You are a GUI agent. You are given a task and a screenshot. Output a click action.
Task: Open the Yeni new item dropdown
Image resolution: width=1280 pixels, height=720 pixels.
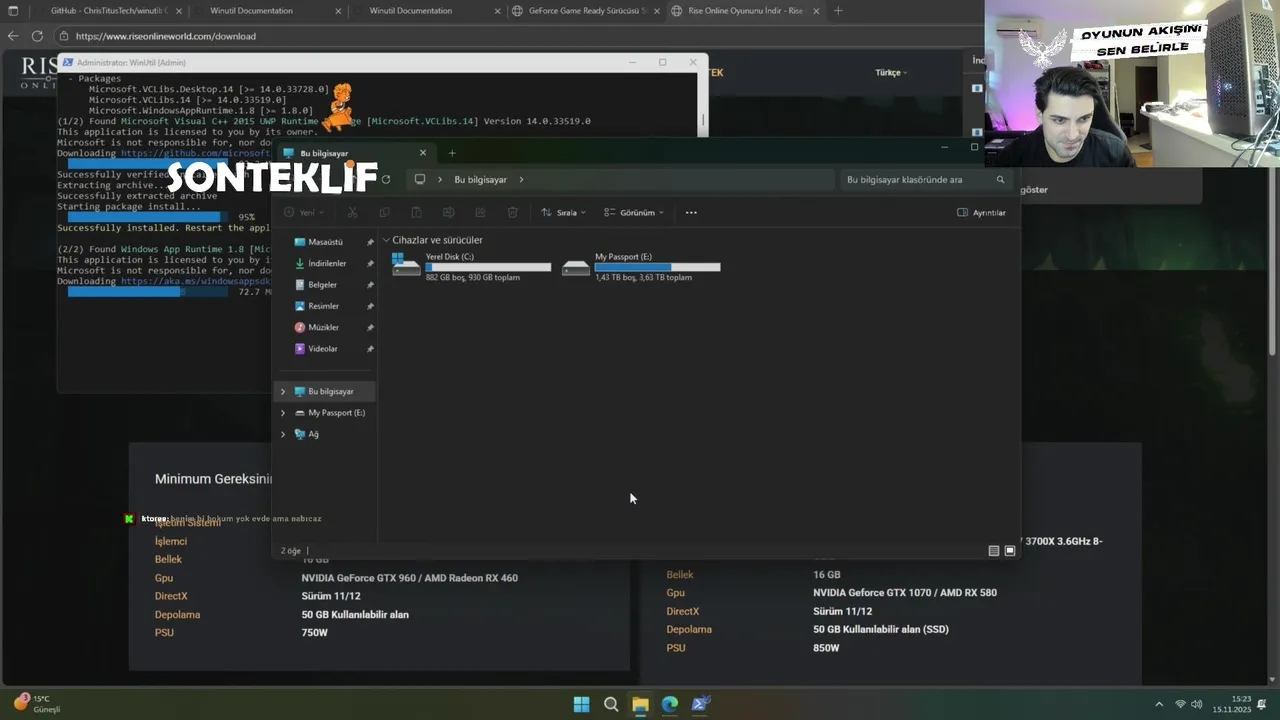click(303, 212)
